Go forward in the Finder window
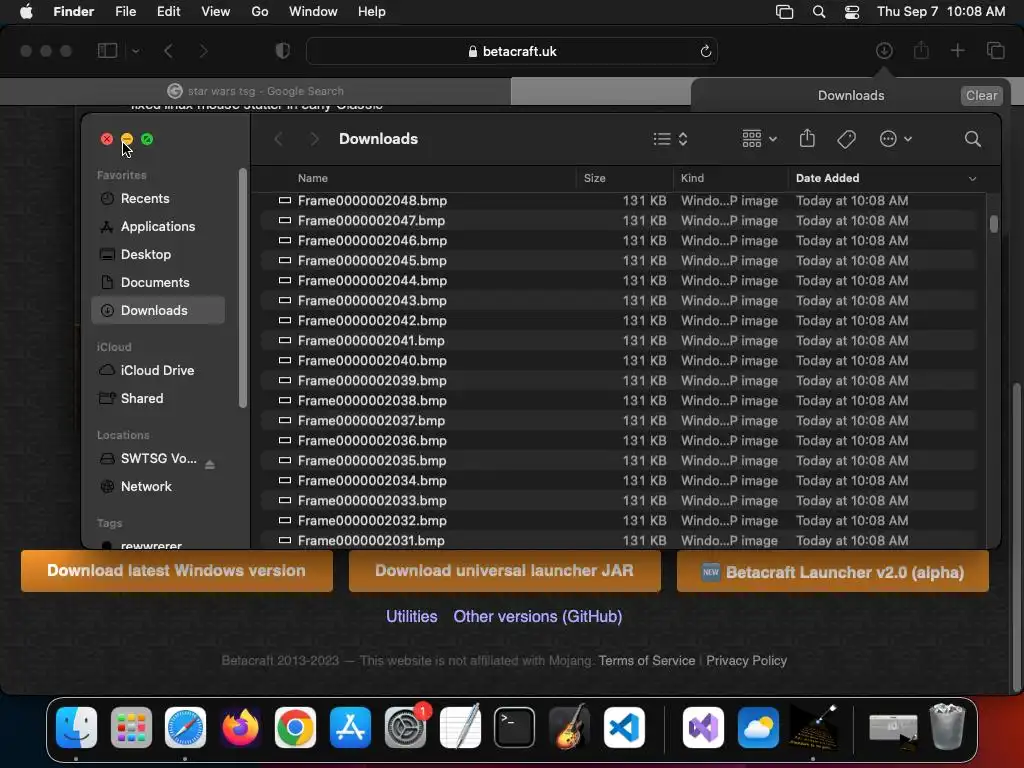Image resolution: width=1024 pixels, height=768 pixels. click(x=314, y=139)
